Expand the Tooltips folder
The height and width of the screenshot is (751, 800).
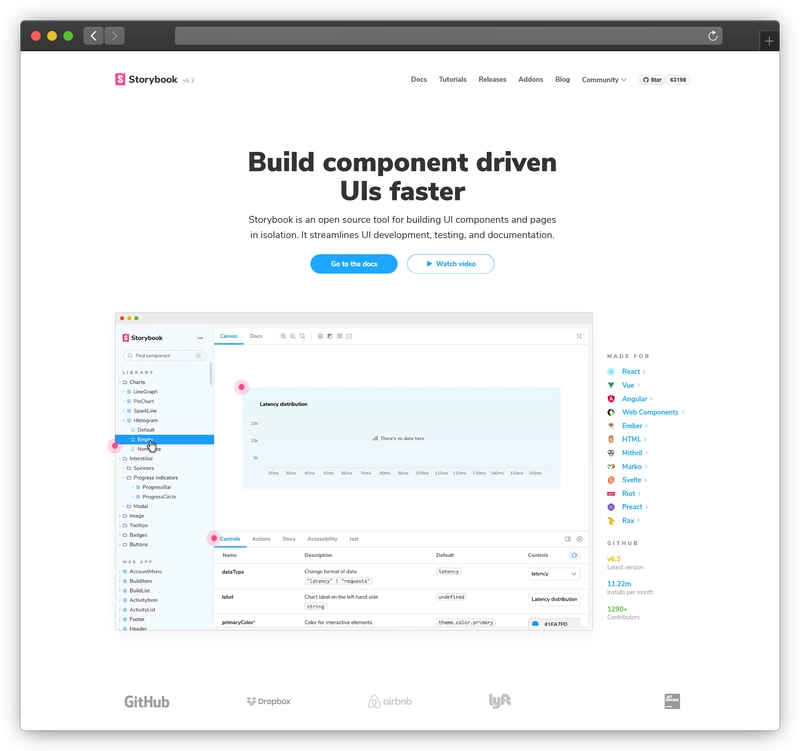[x=135, y=525]
